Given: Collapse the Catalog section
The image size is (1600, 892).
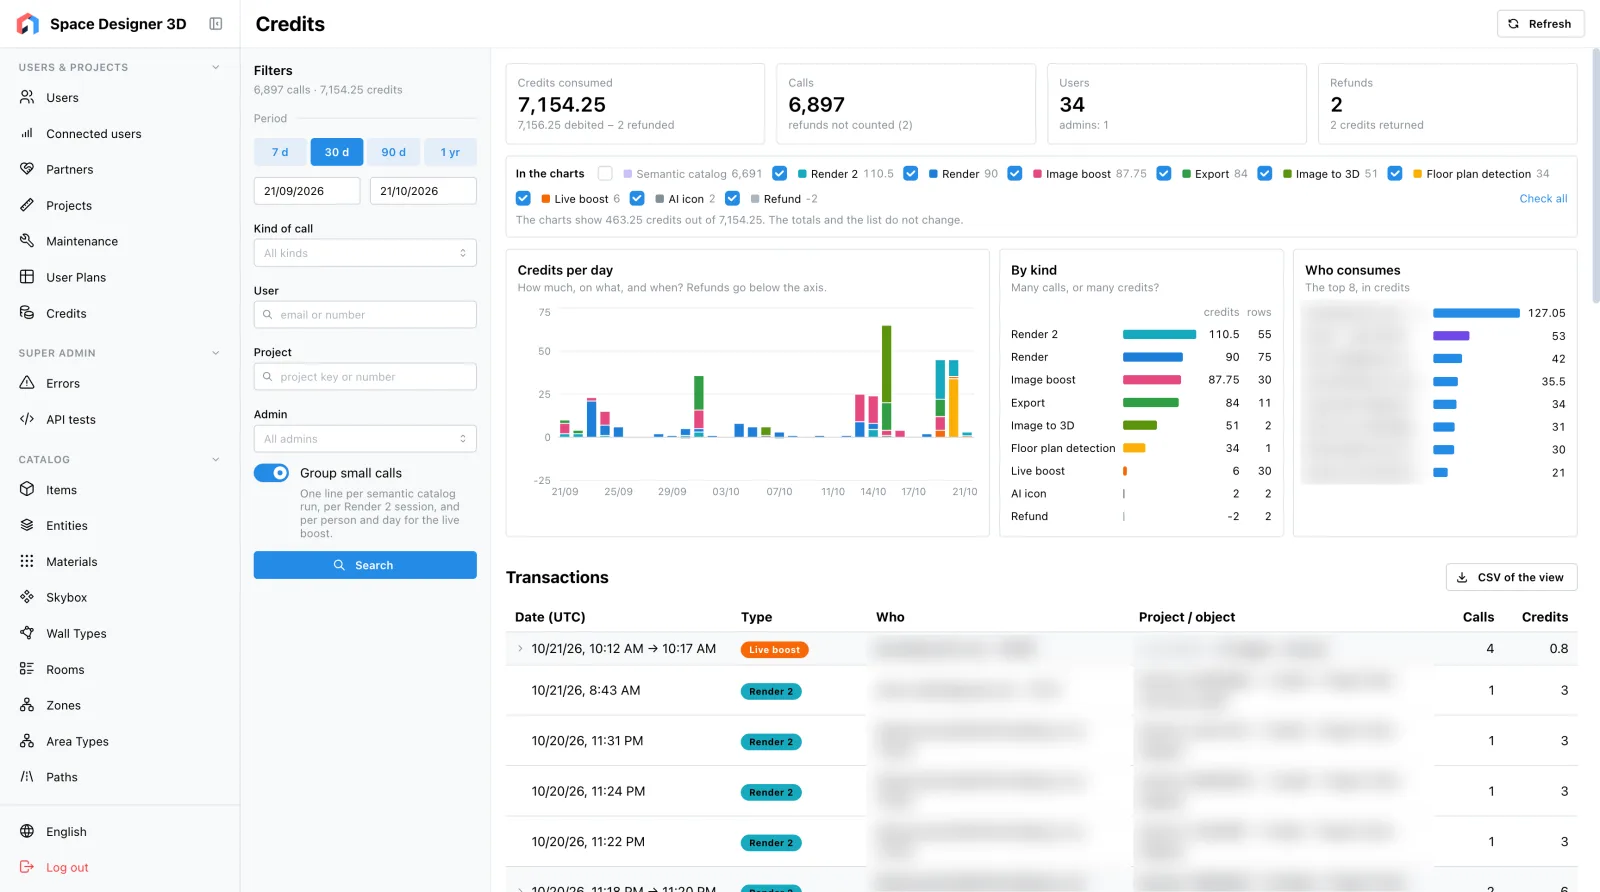Looking at the screenshot, I should click(x=215, y=460).
